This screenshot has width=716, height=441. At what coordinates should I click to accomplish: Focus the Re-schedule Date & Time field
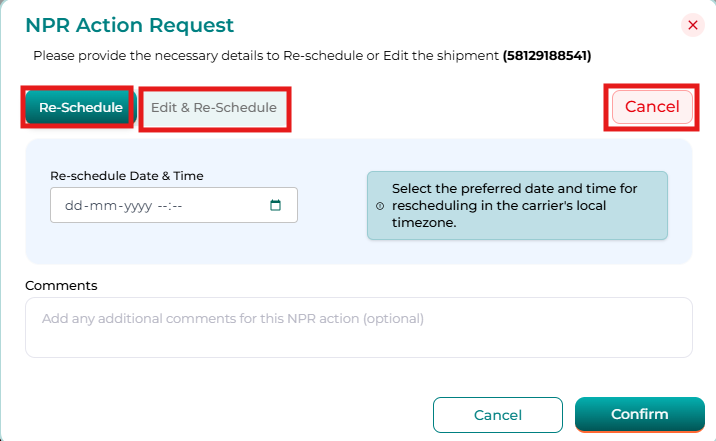coord(160,206)
